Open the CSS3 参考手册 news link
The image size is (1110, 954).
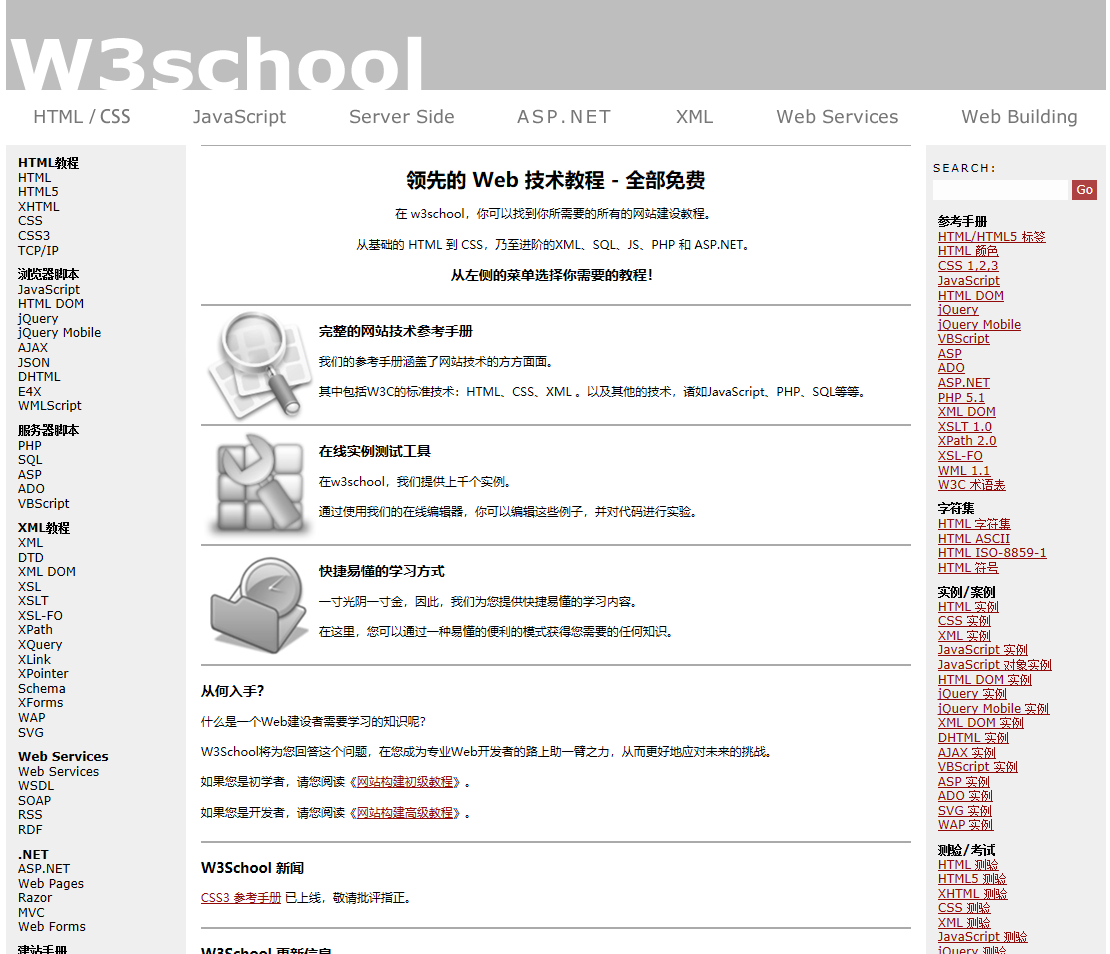[241, 898]
